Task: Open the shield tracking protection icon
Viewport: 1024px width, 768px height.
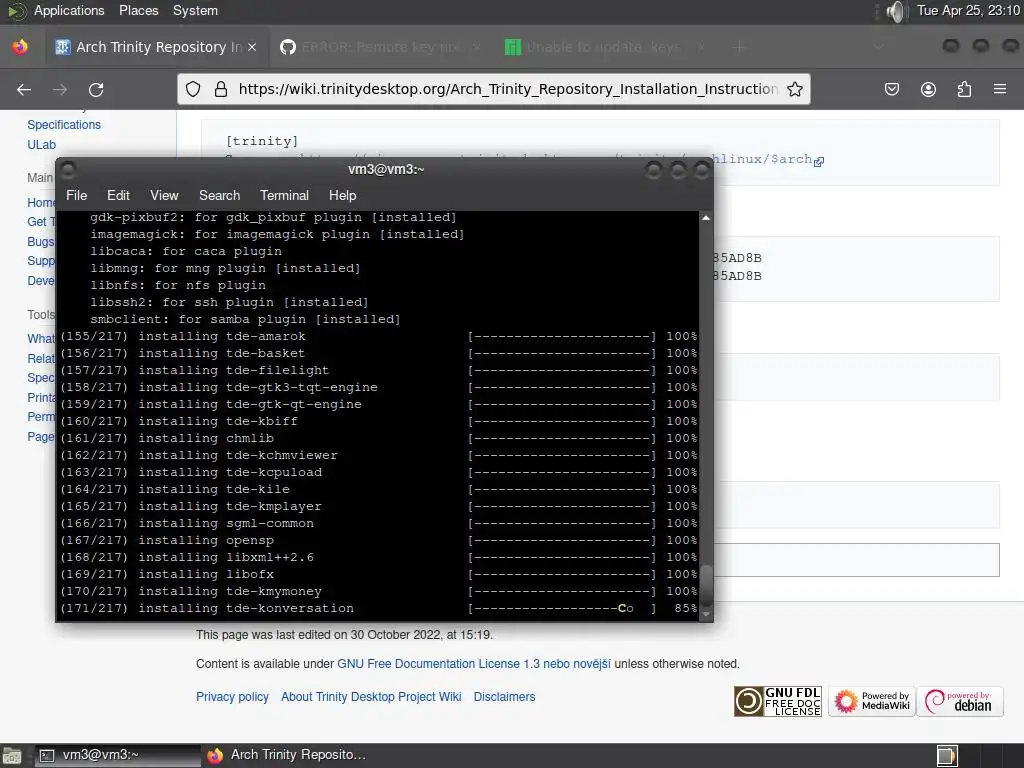Action: pos(193,89)
